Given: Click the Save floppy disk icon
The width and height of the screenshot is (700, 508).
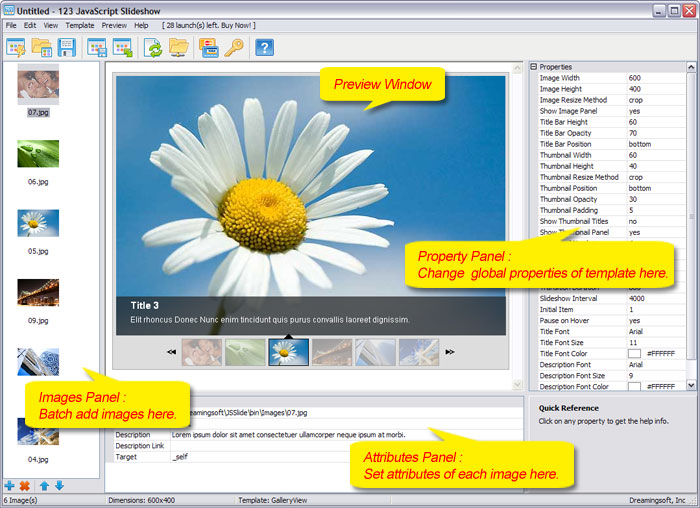Looking at the screenshot, I should 67,47.
